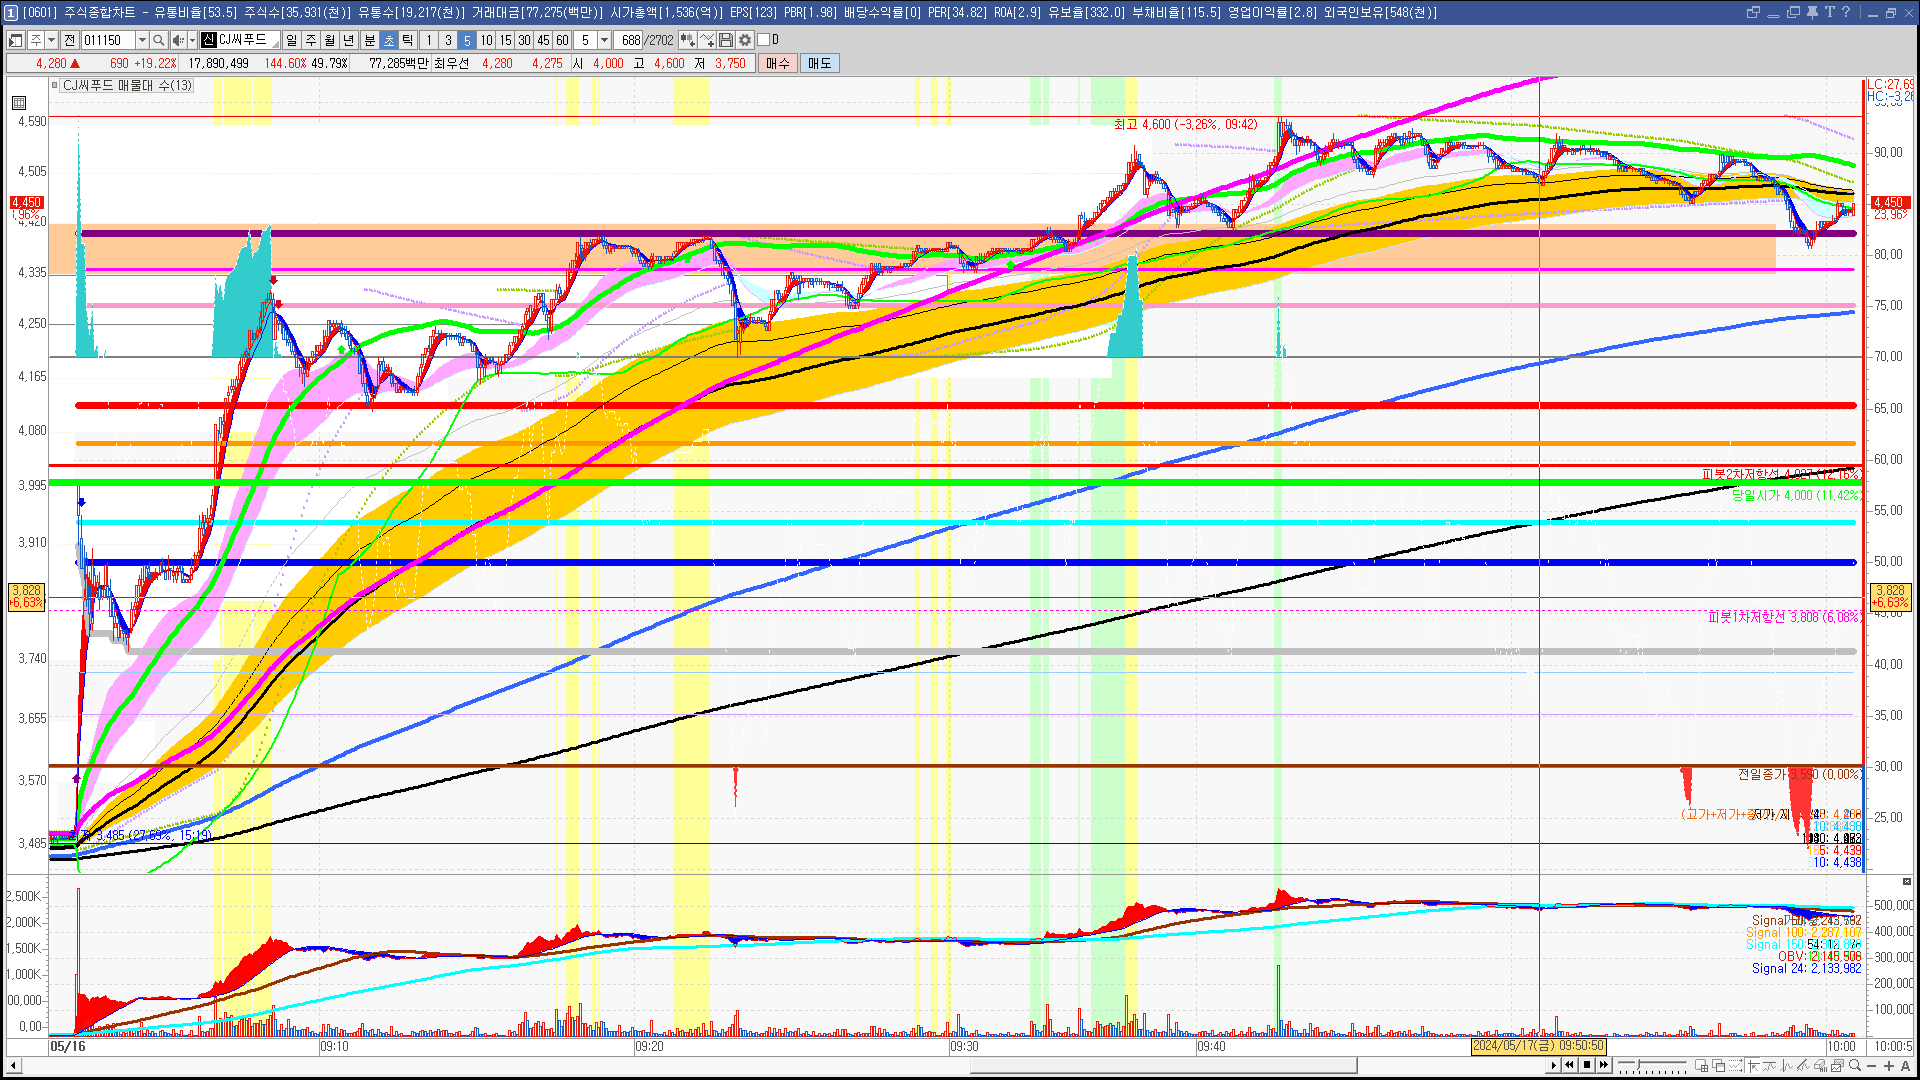Click the fast-forward replay button
This screenshot has height=1080, width=1920.
click(x=1604, y=1065)
